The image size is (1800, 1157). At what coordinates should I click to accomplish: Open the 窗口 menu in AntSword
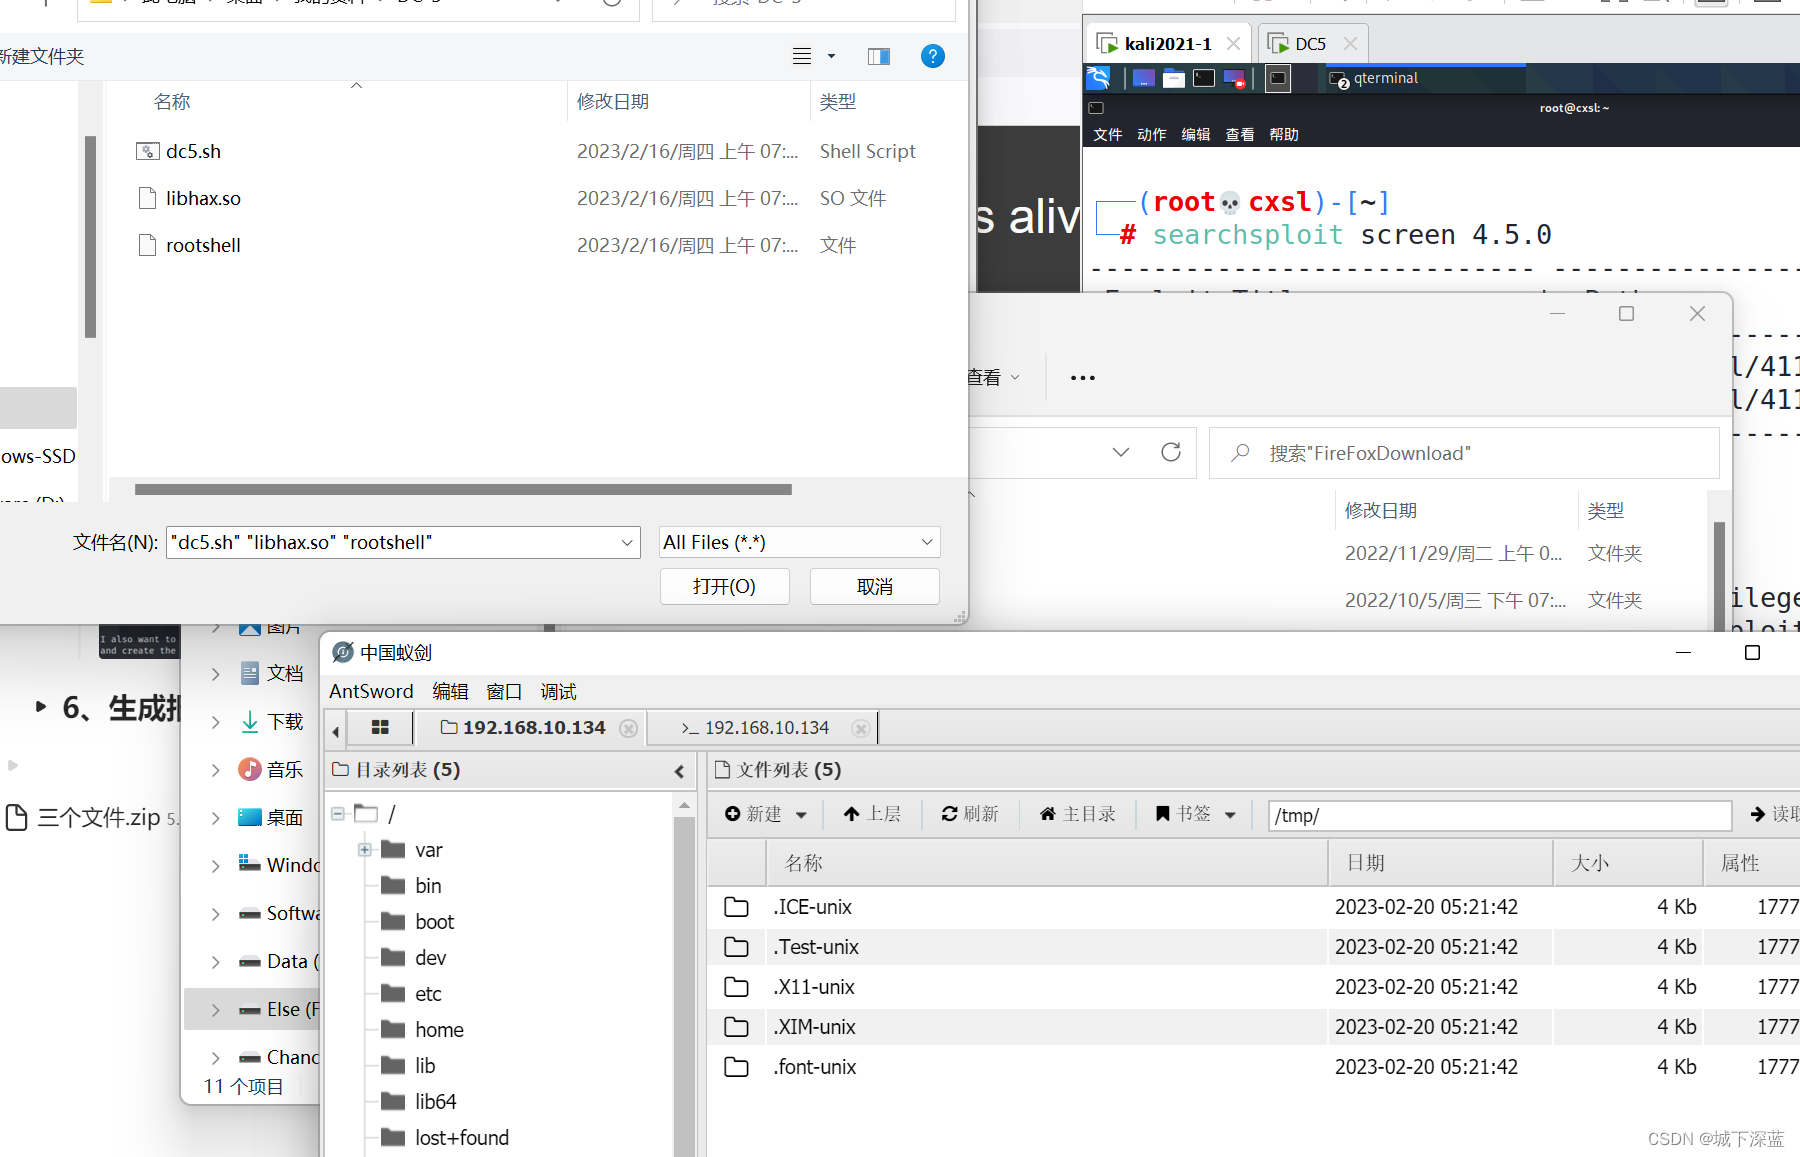click(x=504, y=691)
